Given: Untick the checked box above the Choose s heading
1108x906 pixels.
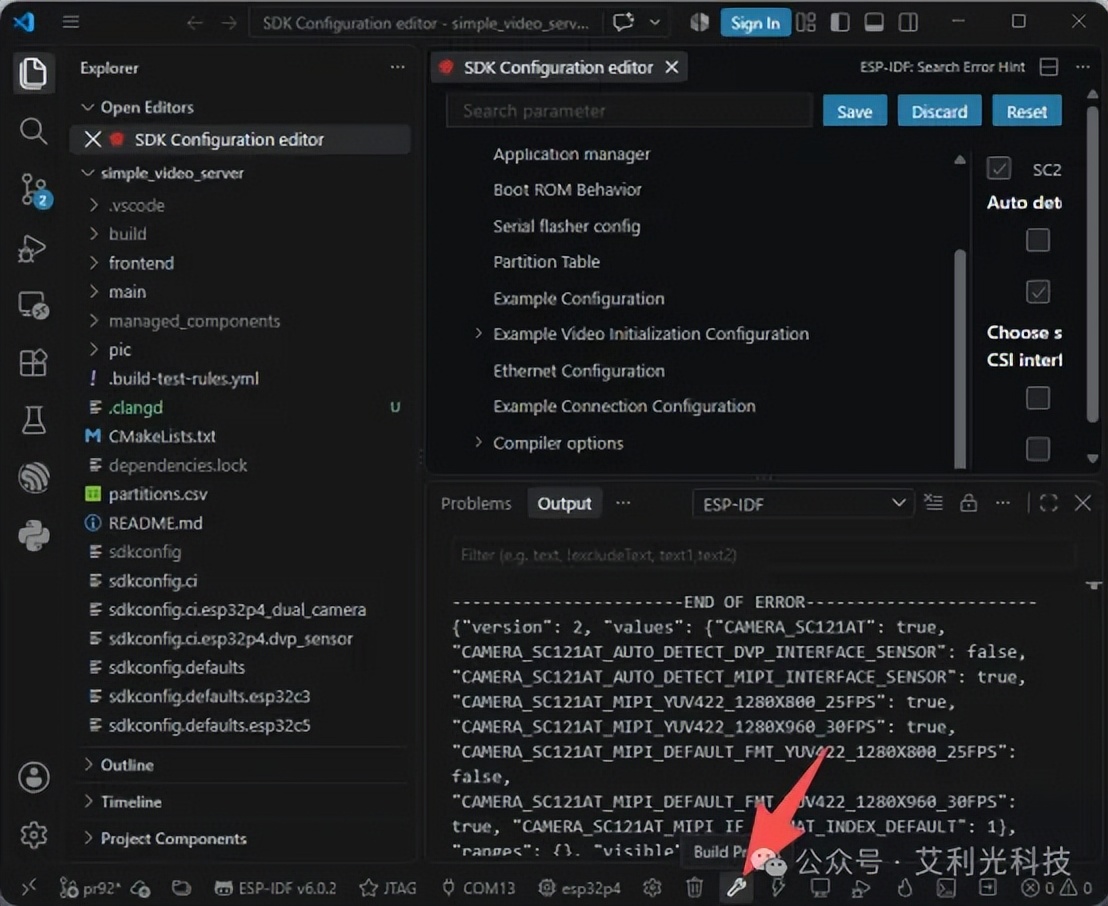Looking at the screenshot, I should point(1037,291).
